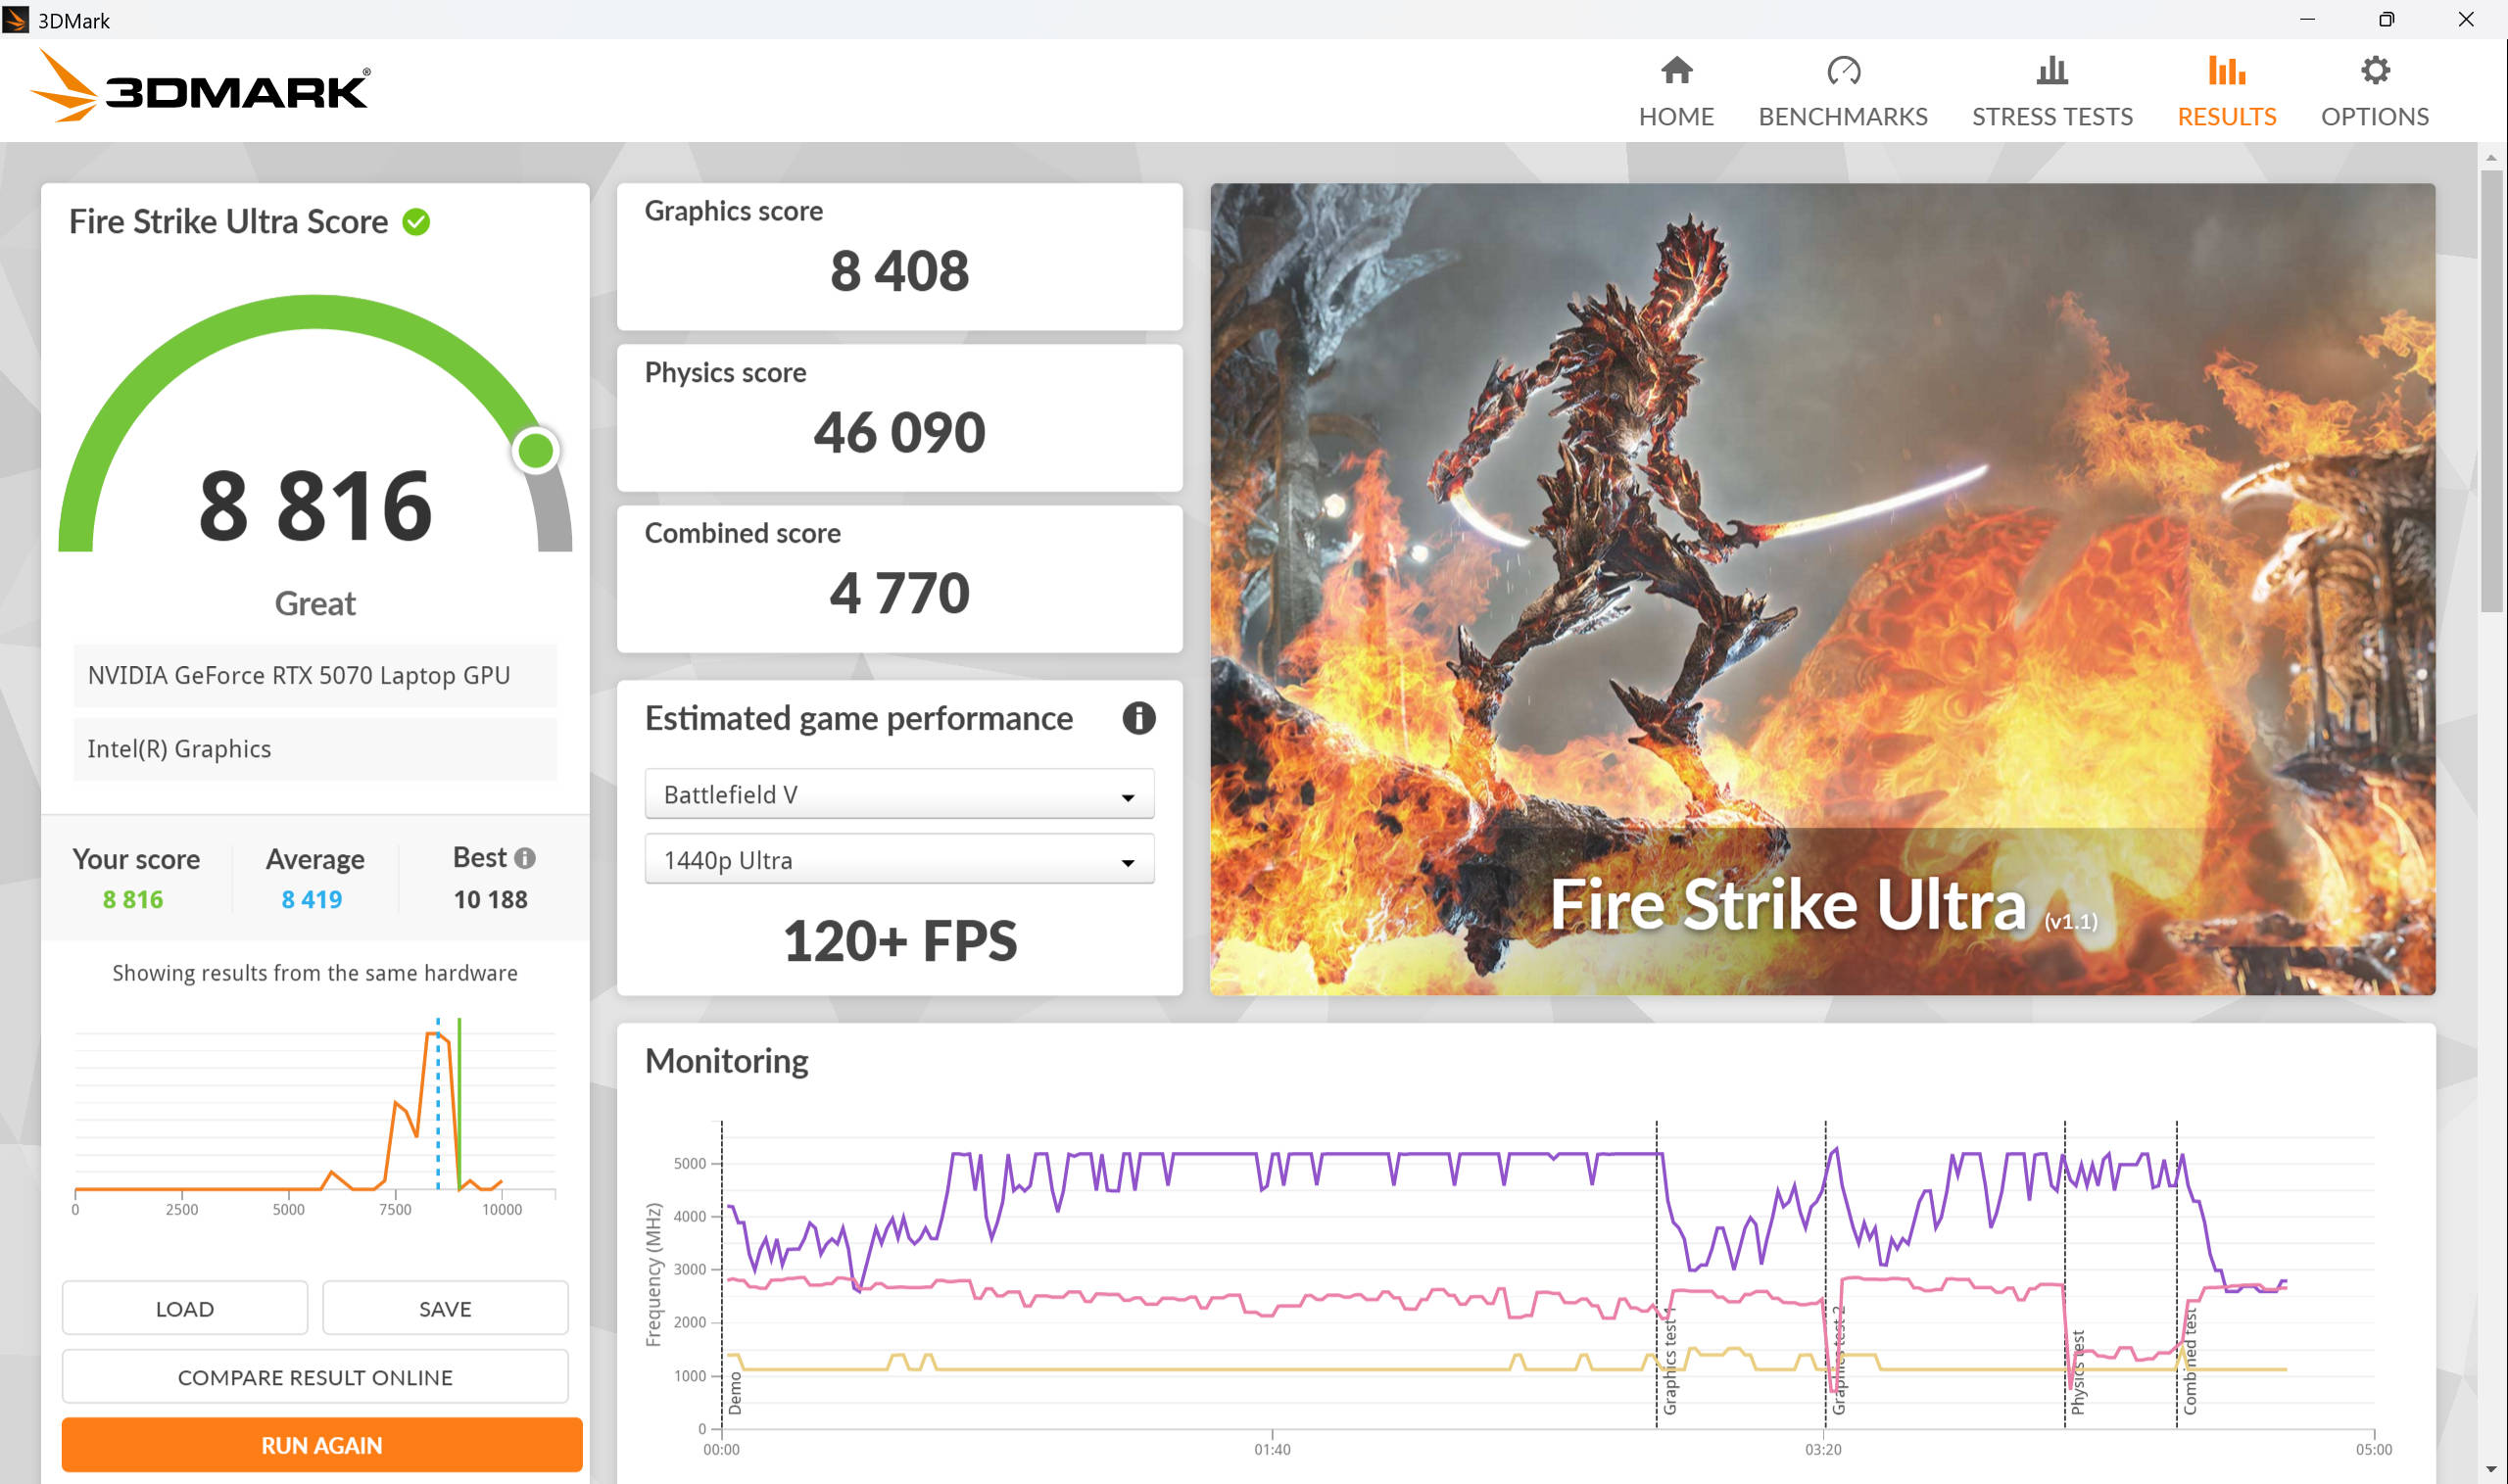The height and width of the screenshot is (1484, 2508).
Task: Click the Fire Strike Ultra artwork image
Action: pos(1822,588)
